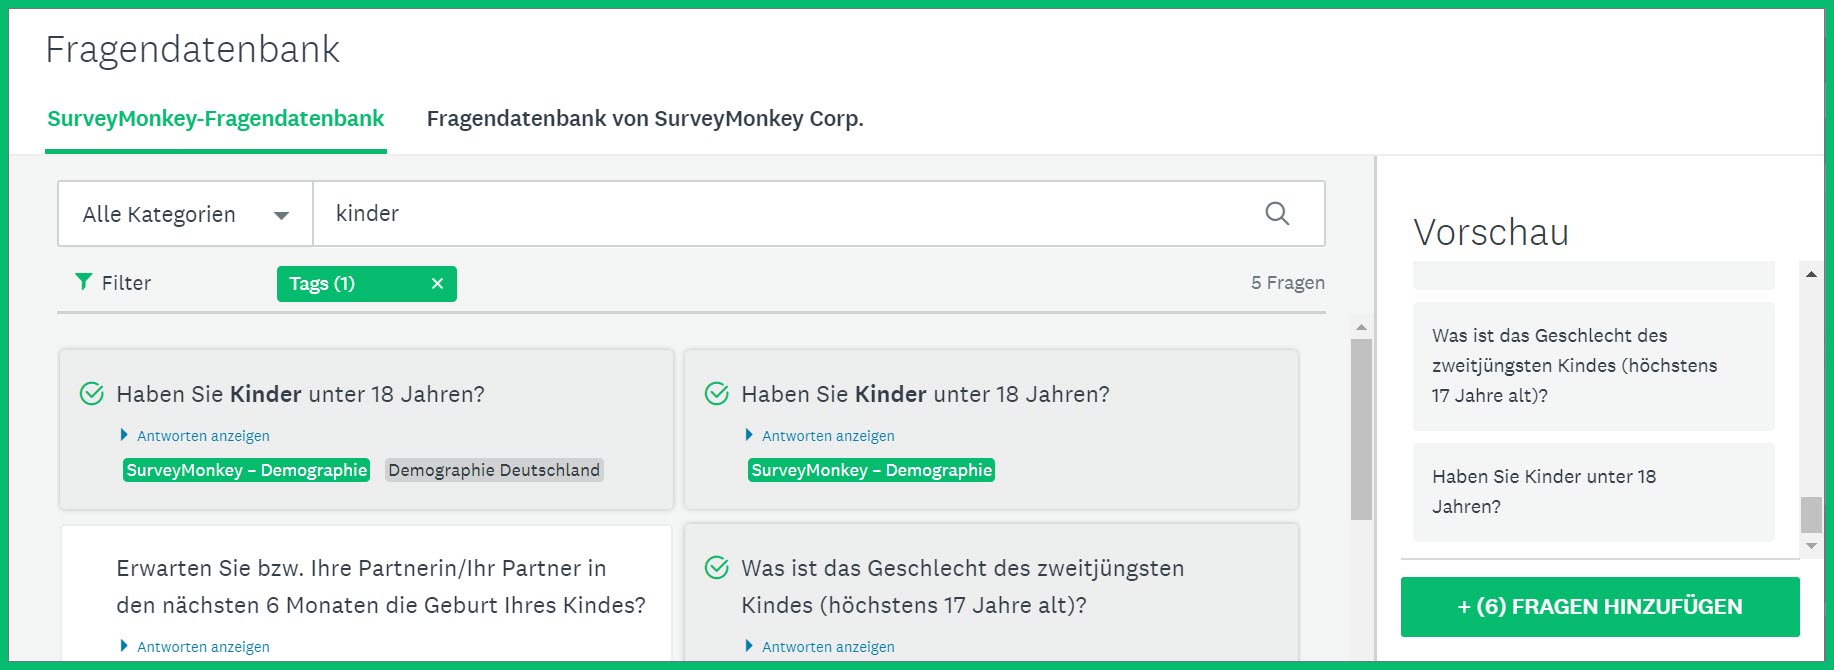Expand Antworten anzeigen under second Kinder question

tap(820, 436)
